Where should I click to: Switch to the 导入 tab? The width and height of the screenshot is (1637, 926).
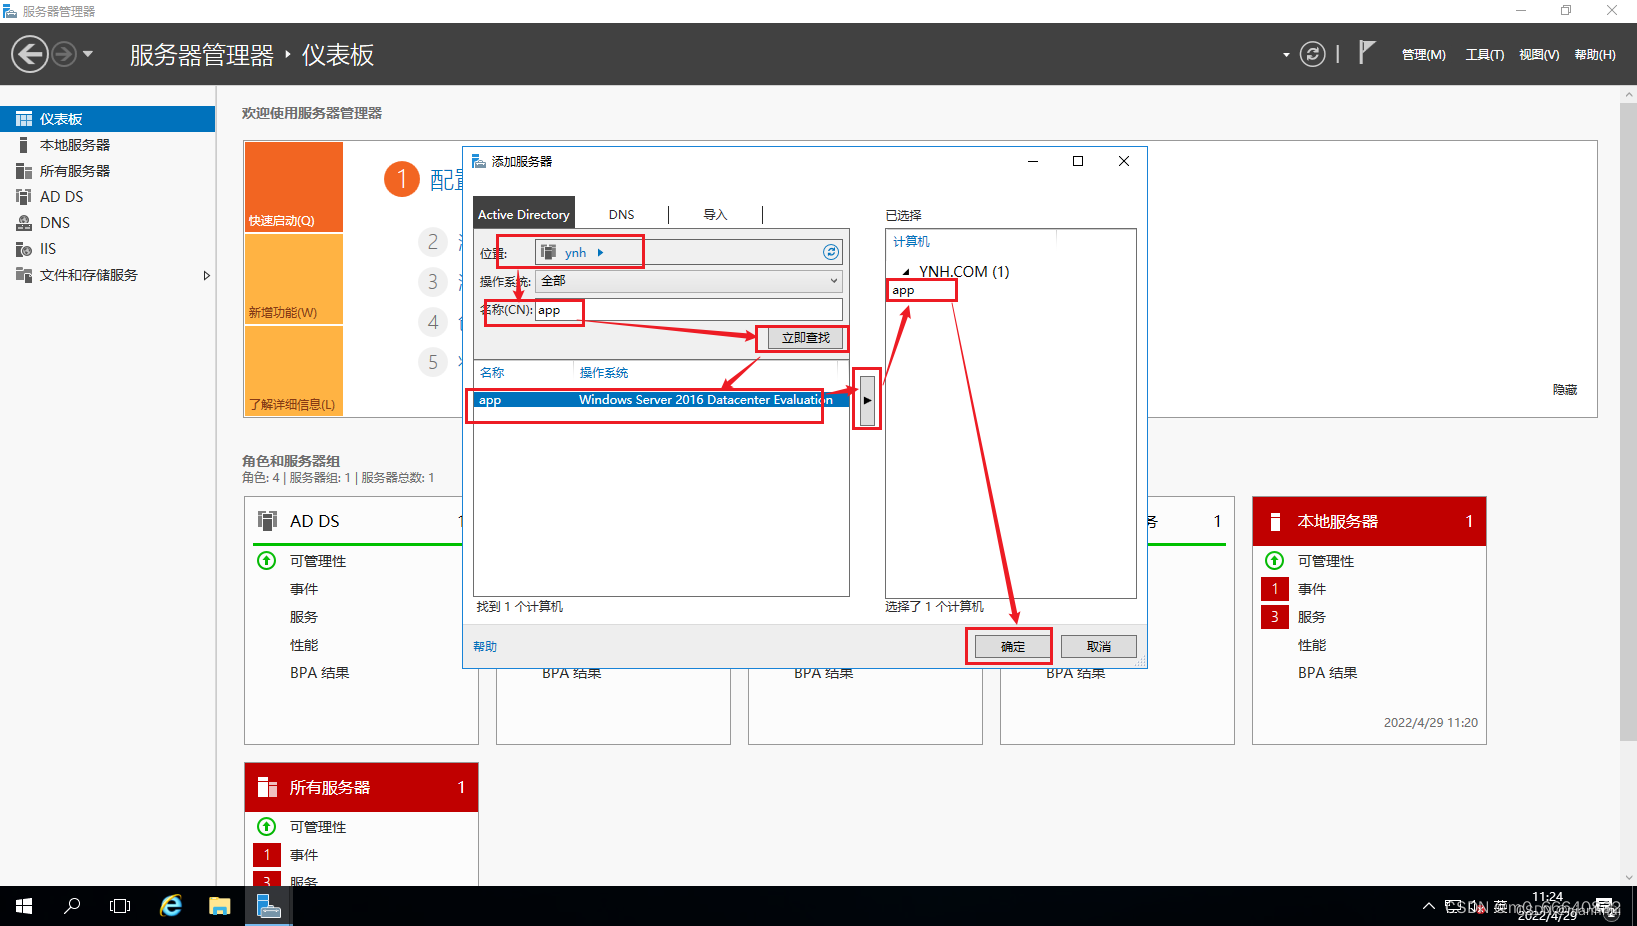pos(715,214)
